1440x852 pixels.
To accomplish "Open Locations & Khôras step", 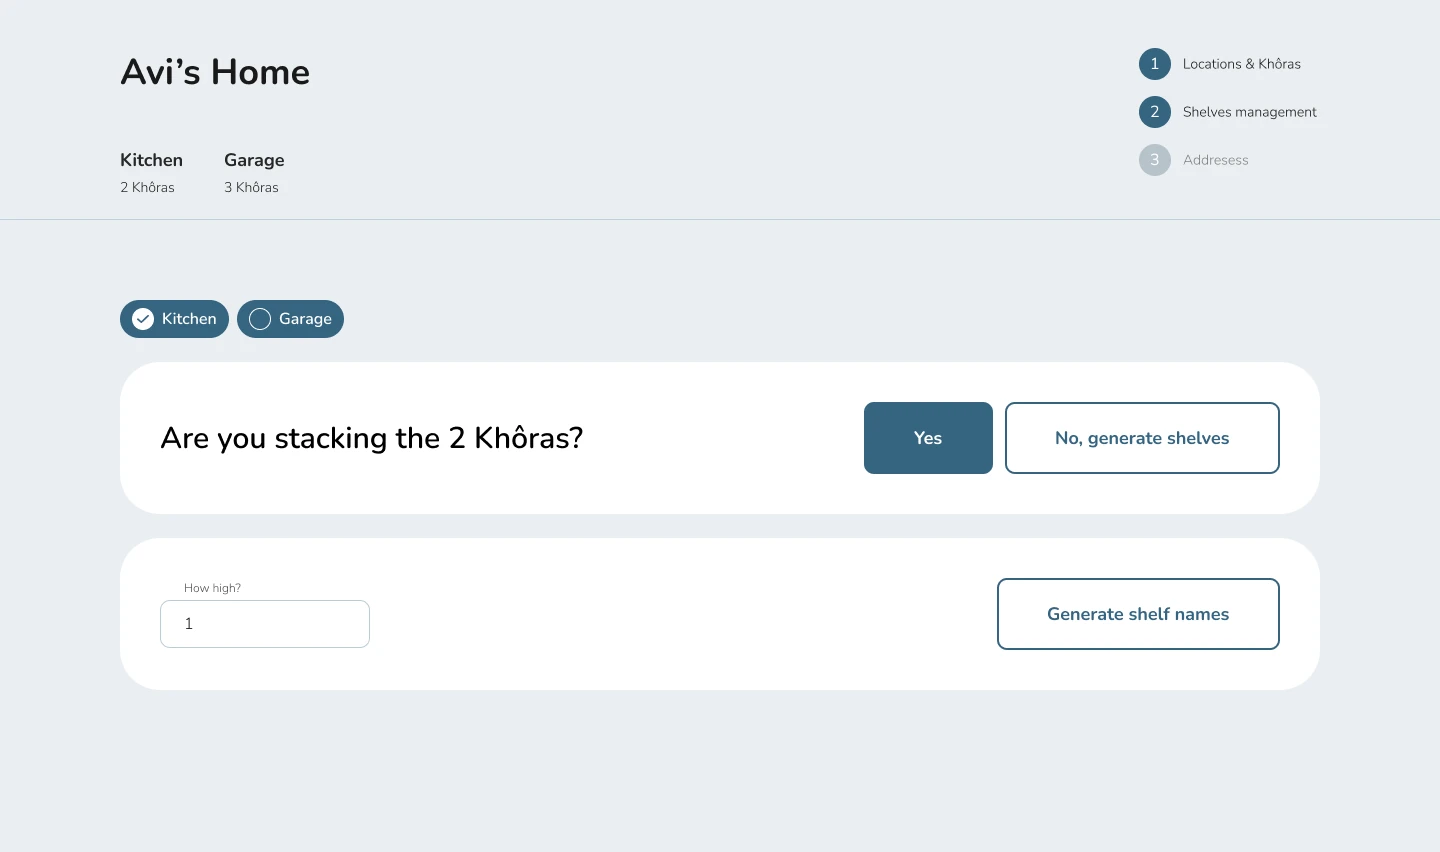I will point(1241,64).
